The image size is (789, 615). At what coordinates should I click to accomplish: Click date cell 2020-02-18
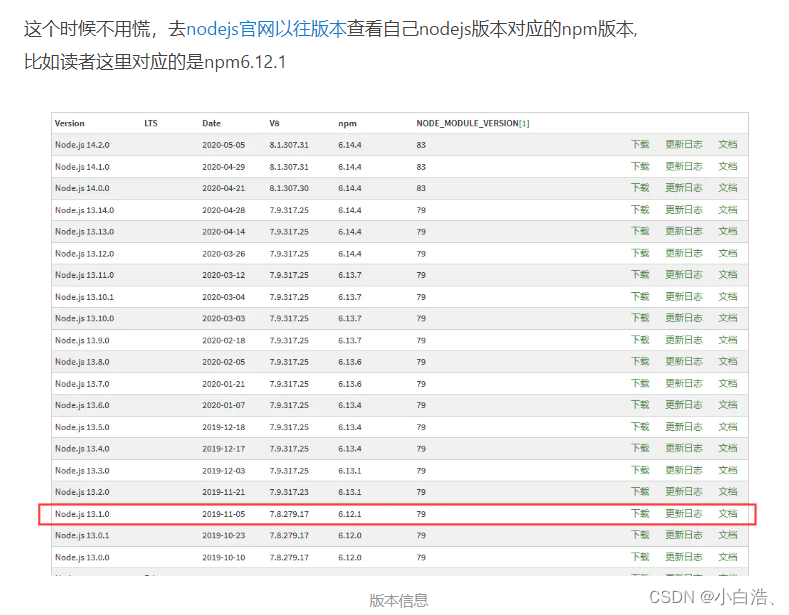[x=223, y=341]
